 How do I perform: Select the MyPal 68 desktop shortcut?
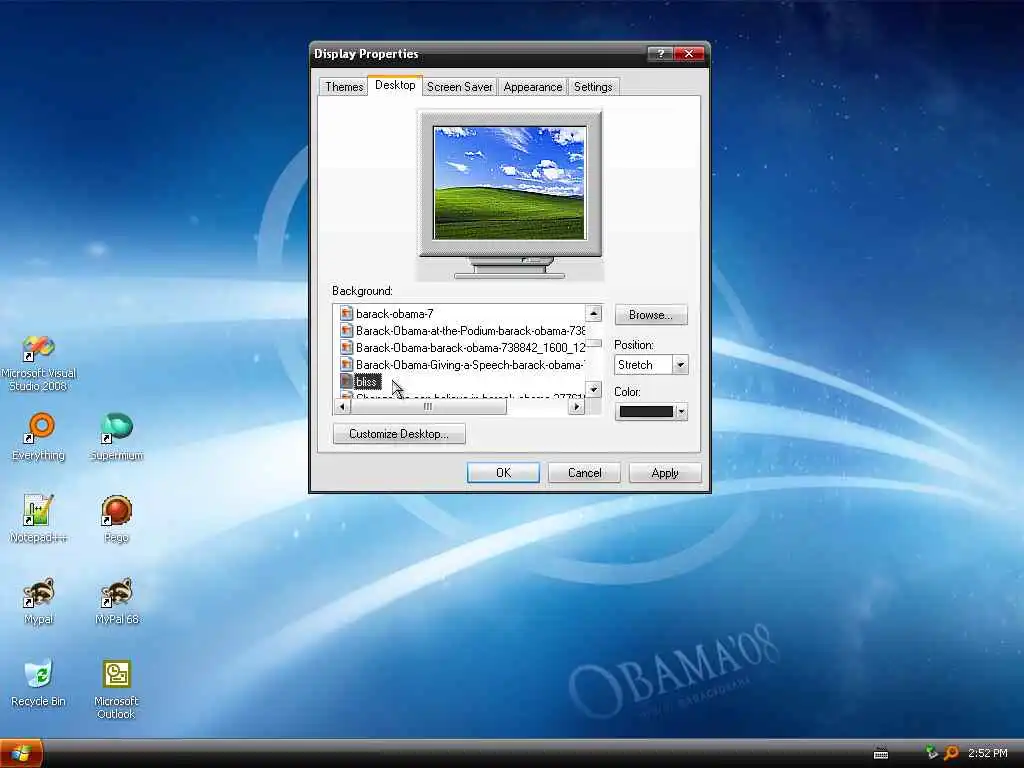click(116, 600)
